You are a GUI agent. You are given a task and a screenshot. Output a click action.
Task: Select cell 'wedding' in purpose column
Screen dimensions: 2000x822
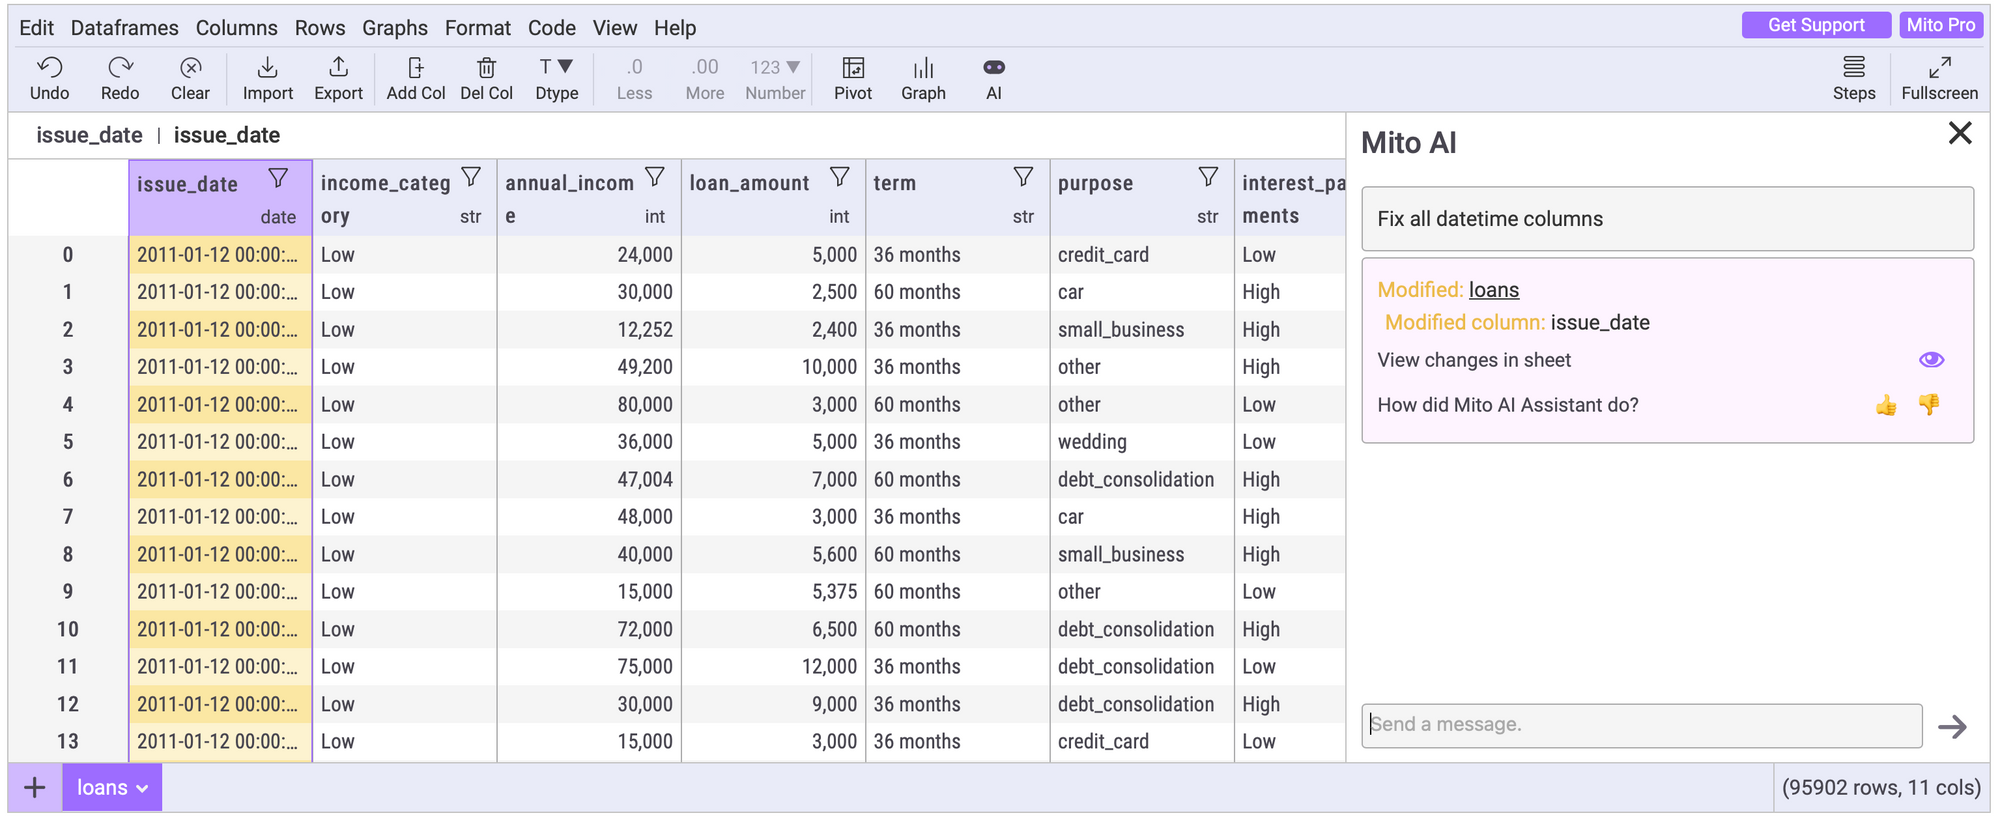pyautogui.click(x=1142, y=442)
